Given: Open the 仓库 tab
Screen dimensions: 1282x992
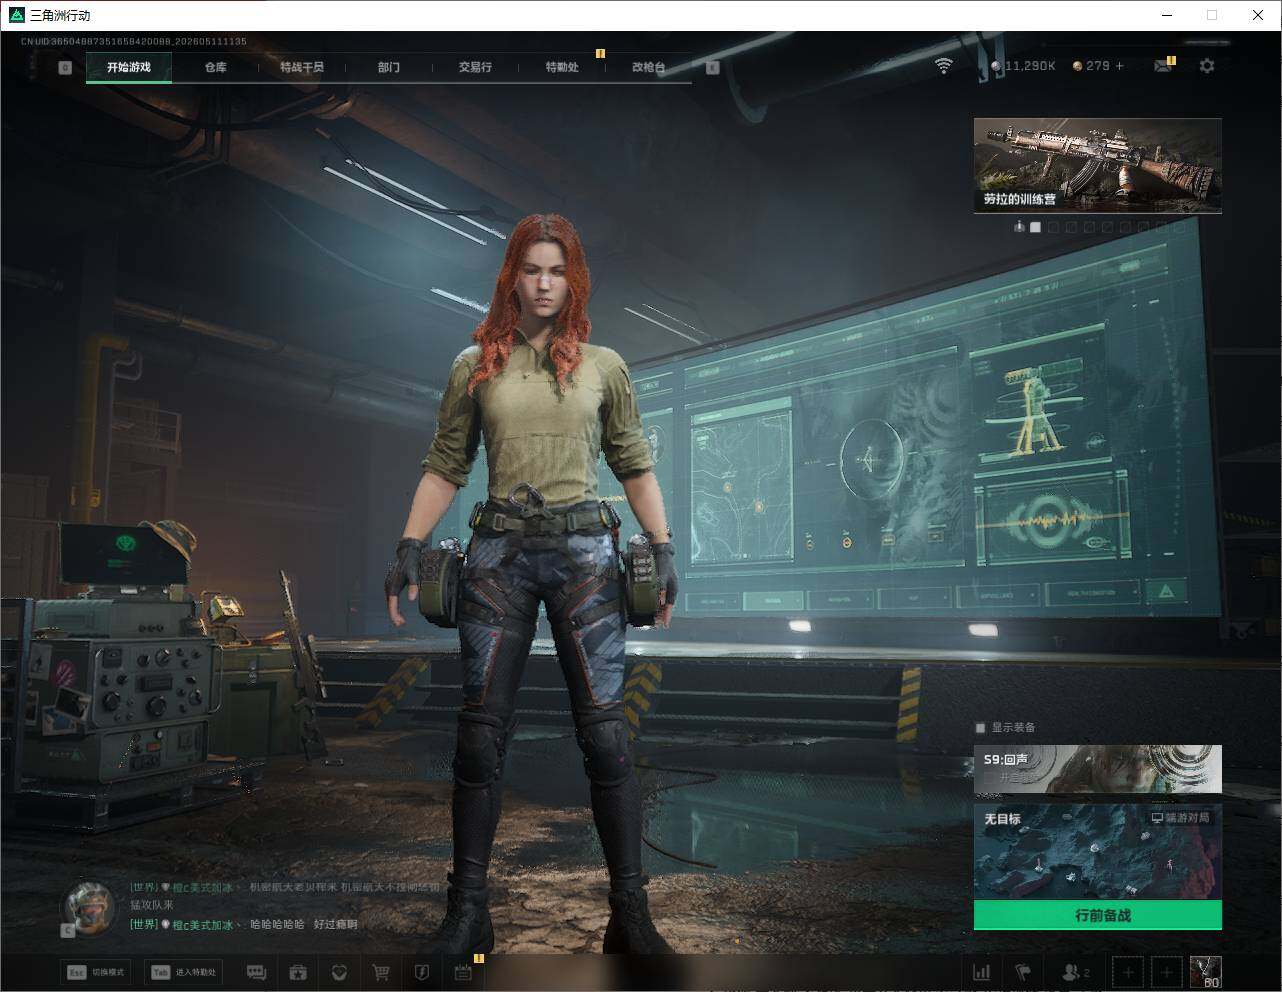Looking at the screenshot, I should [215, 67].
